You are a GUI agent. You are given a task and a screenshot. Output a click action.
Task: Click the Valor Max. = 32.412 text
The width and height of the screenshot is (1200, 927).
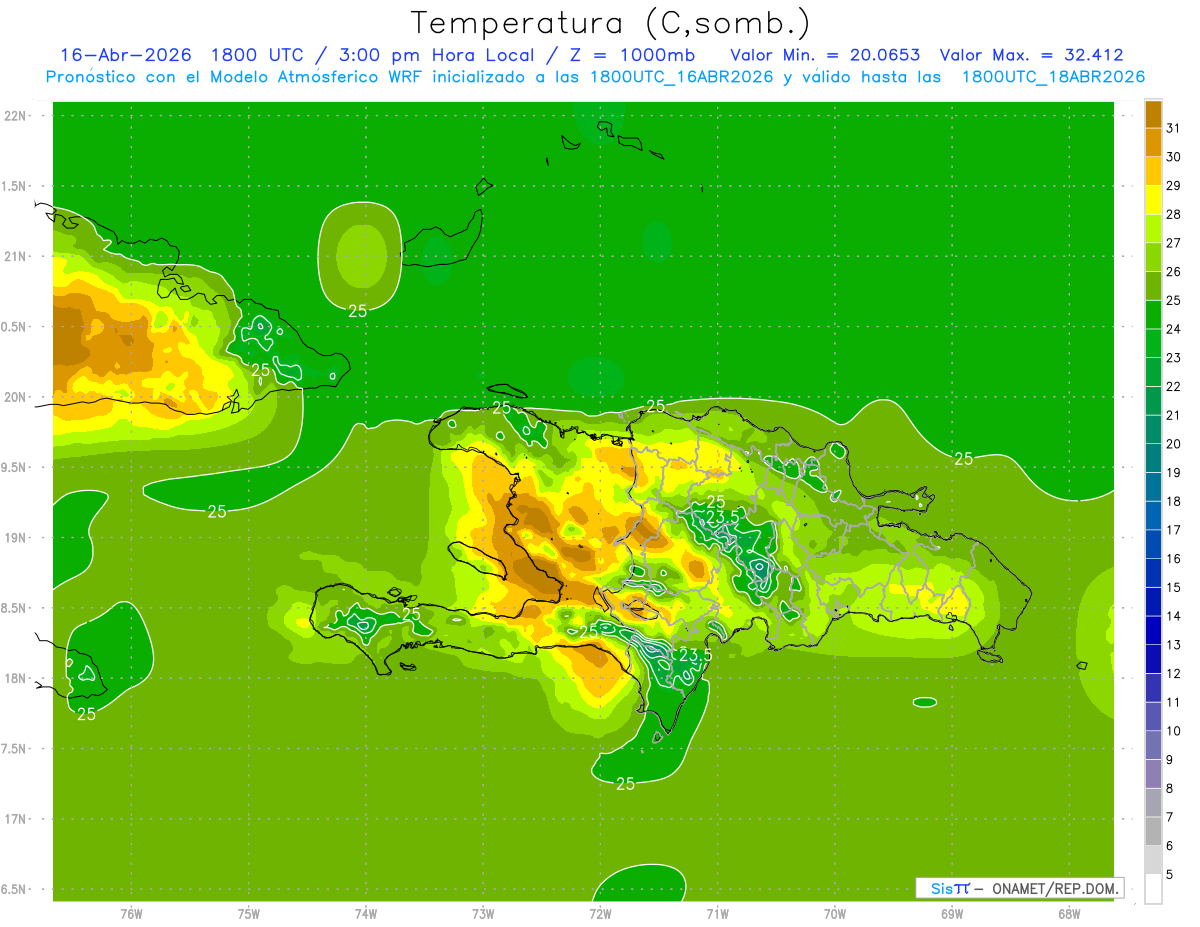pyautogui.click(x=1031, y=55)
